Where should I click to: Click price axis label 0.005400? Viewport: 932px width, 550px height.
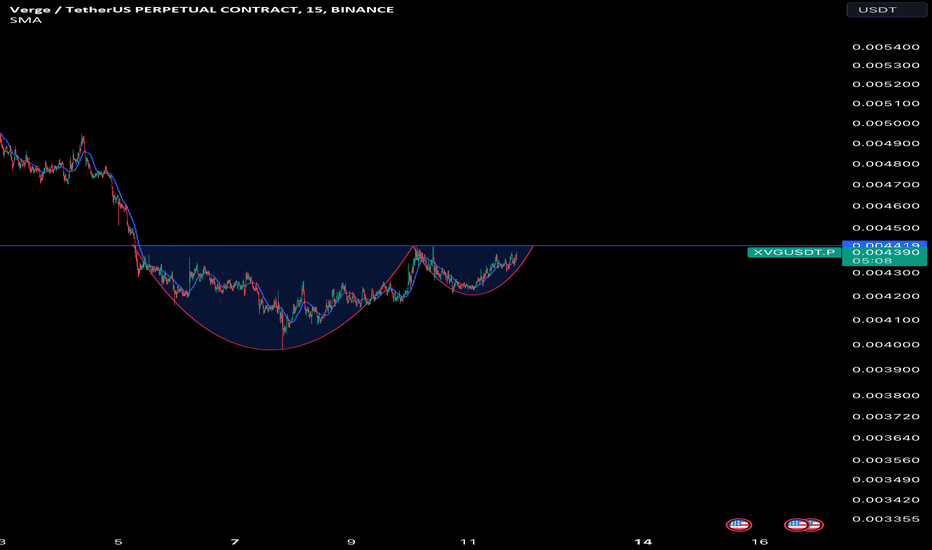pyautogui.click(x=886, y=47)
